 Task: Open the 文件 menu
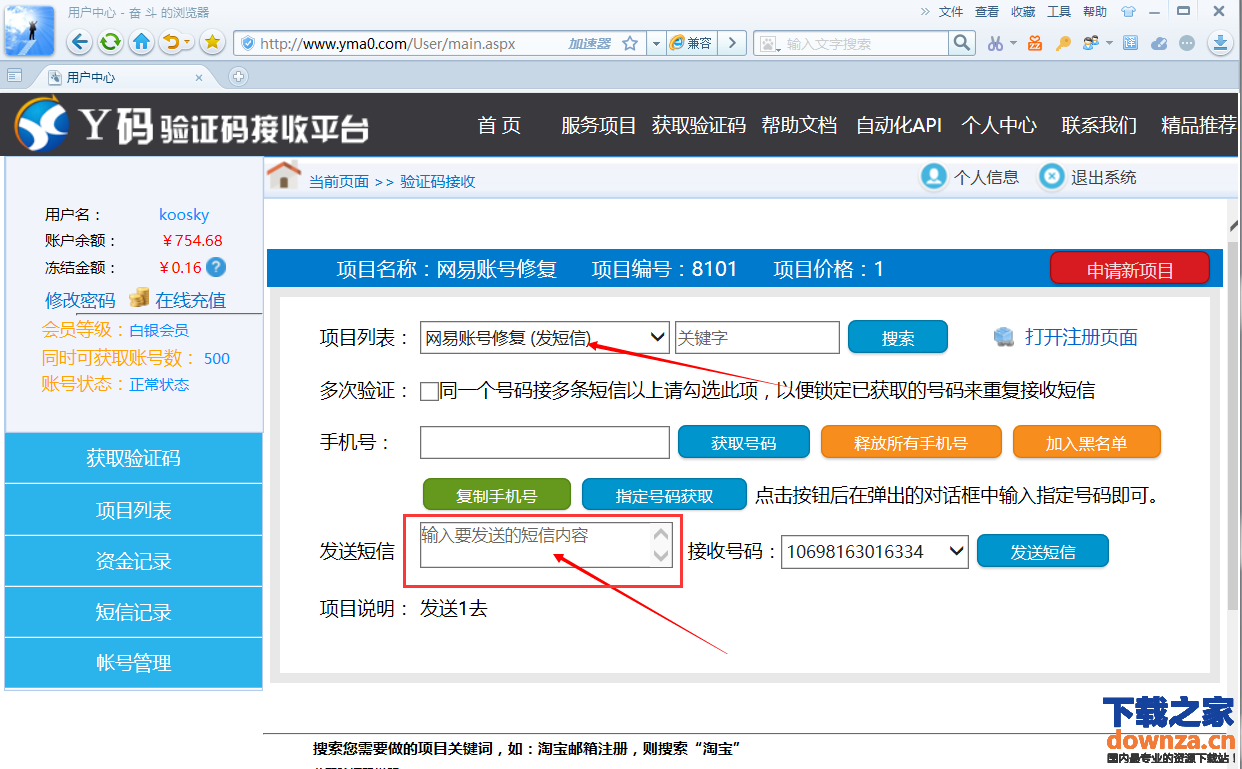951,12
